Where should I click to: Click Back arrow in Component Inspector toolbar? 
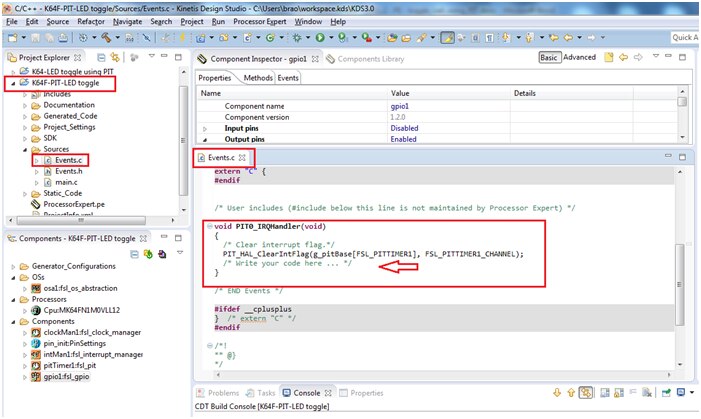623,57
